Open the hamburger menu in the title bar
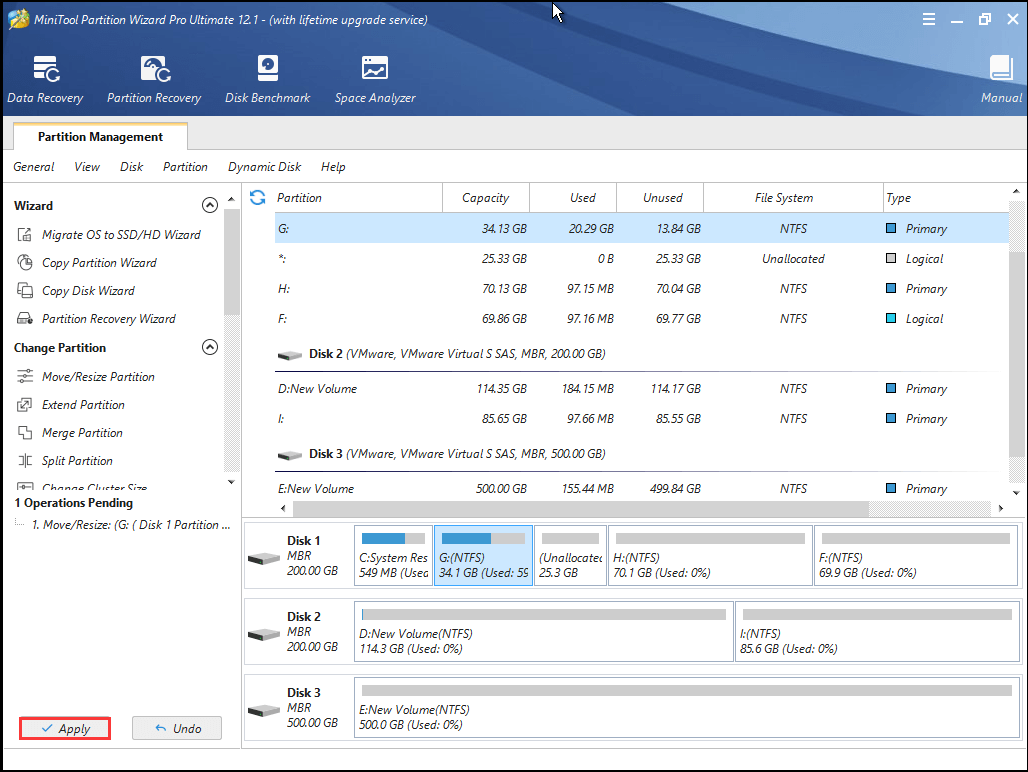 coord(928,19)
